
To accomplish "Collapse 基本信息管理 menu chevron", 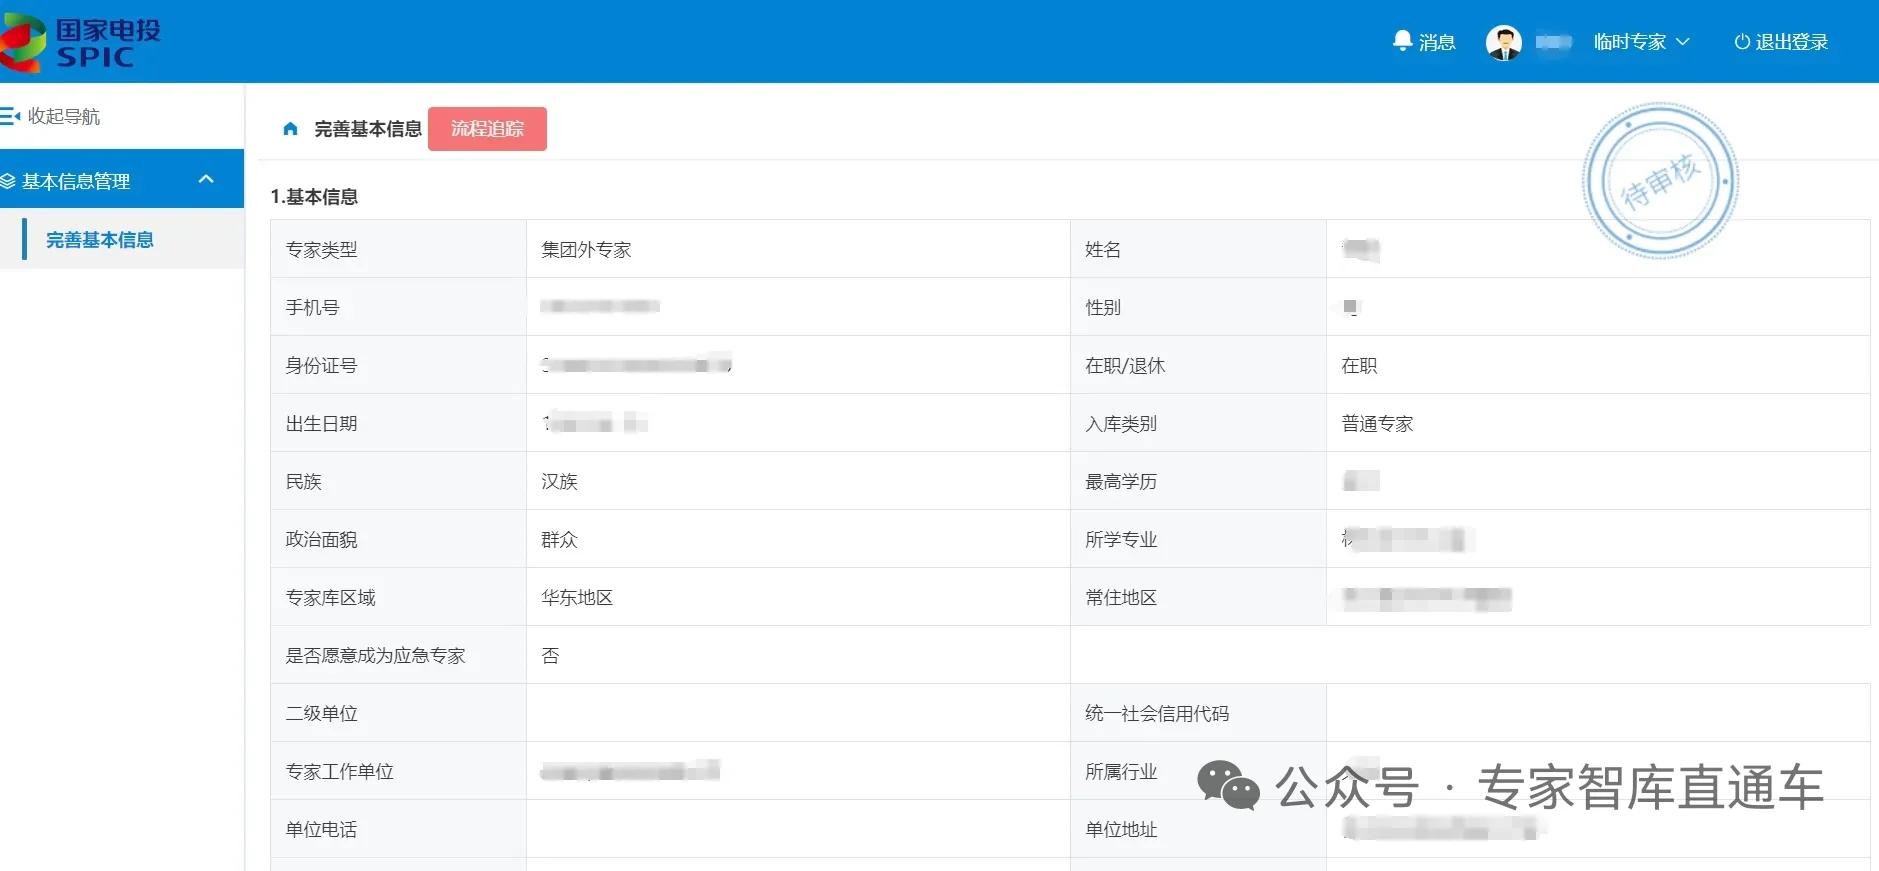I will point(206,180).
